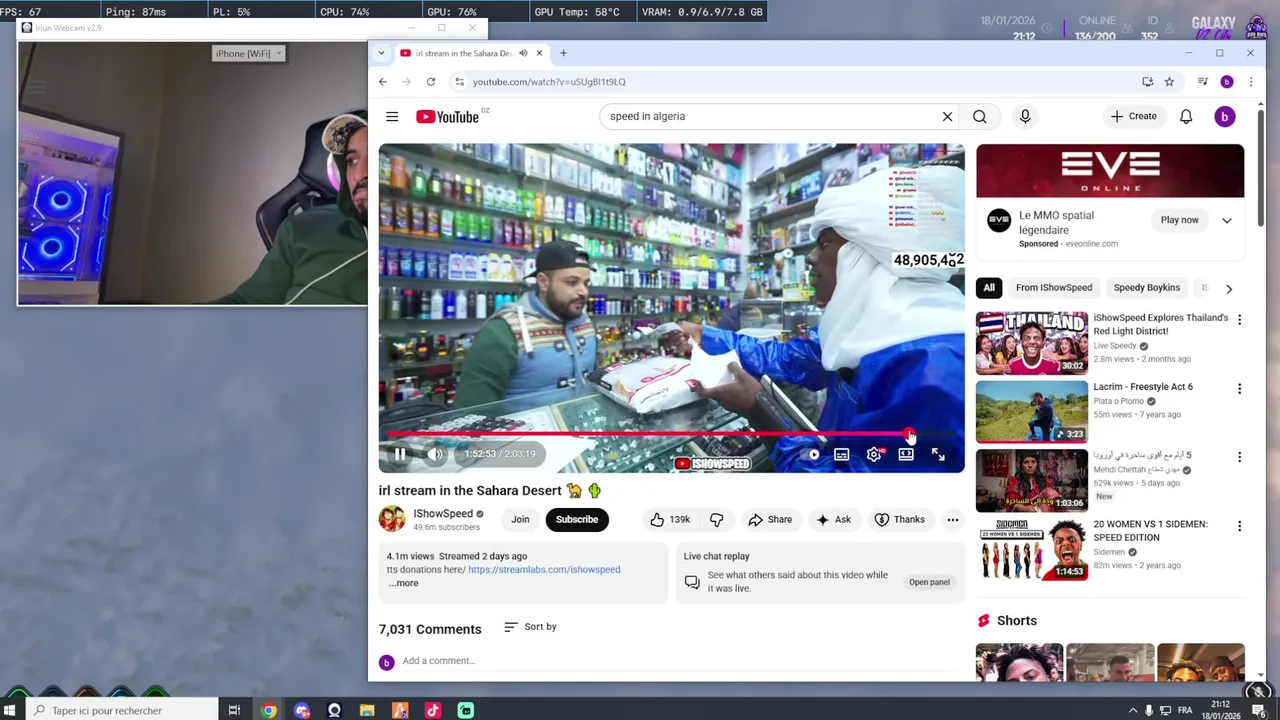This screenshot has height=720, width=1280.
Task: Open the live chat replay panel
Action: click(929, 582)
